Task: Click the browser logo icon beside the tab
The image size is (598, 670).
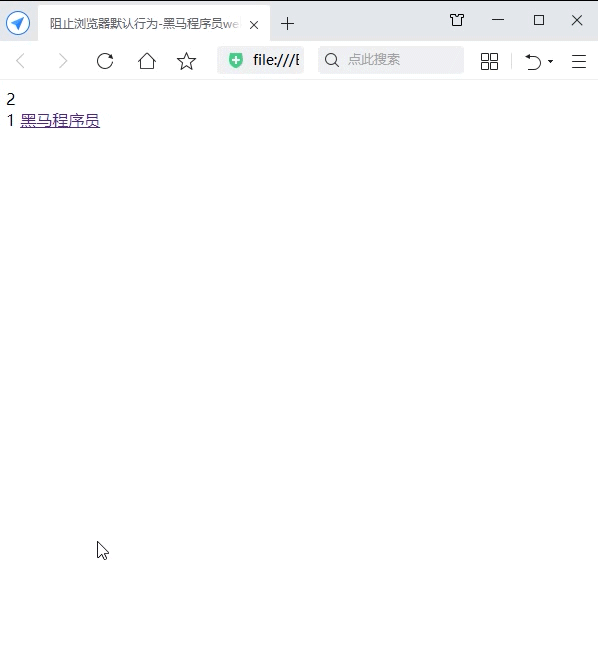Action: 18,23
